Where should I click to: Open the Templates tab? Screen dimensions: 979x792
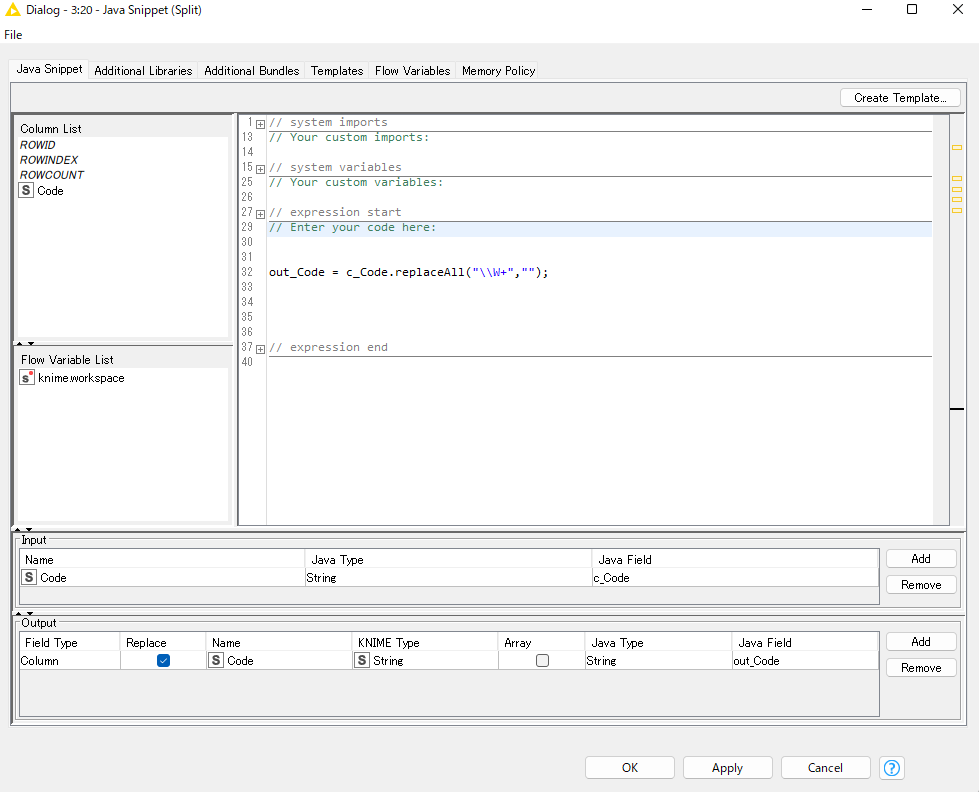click(x=337, y=71)
